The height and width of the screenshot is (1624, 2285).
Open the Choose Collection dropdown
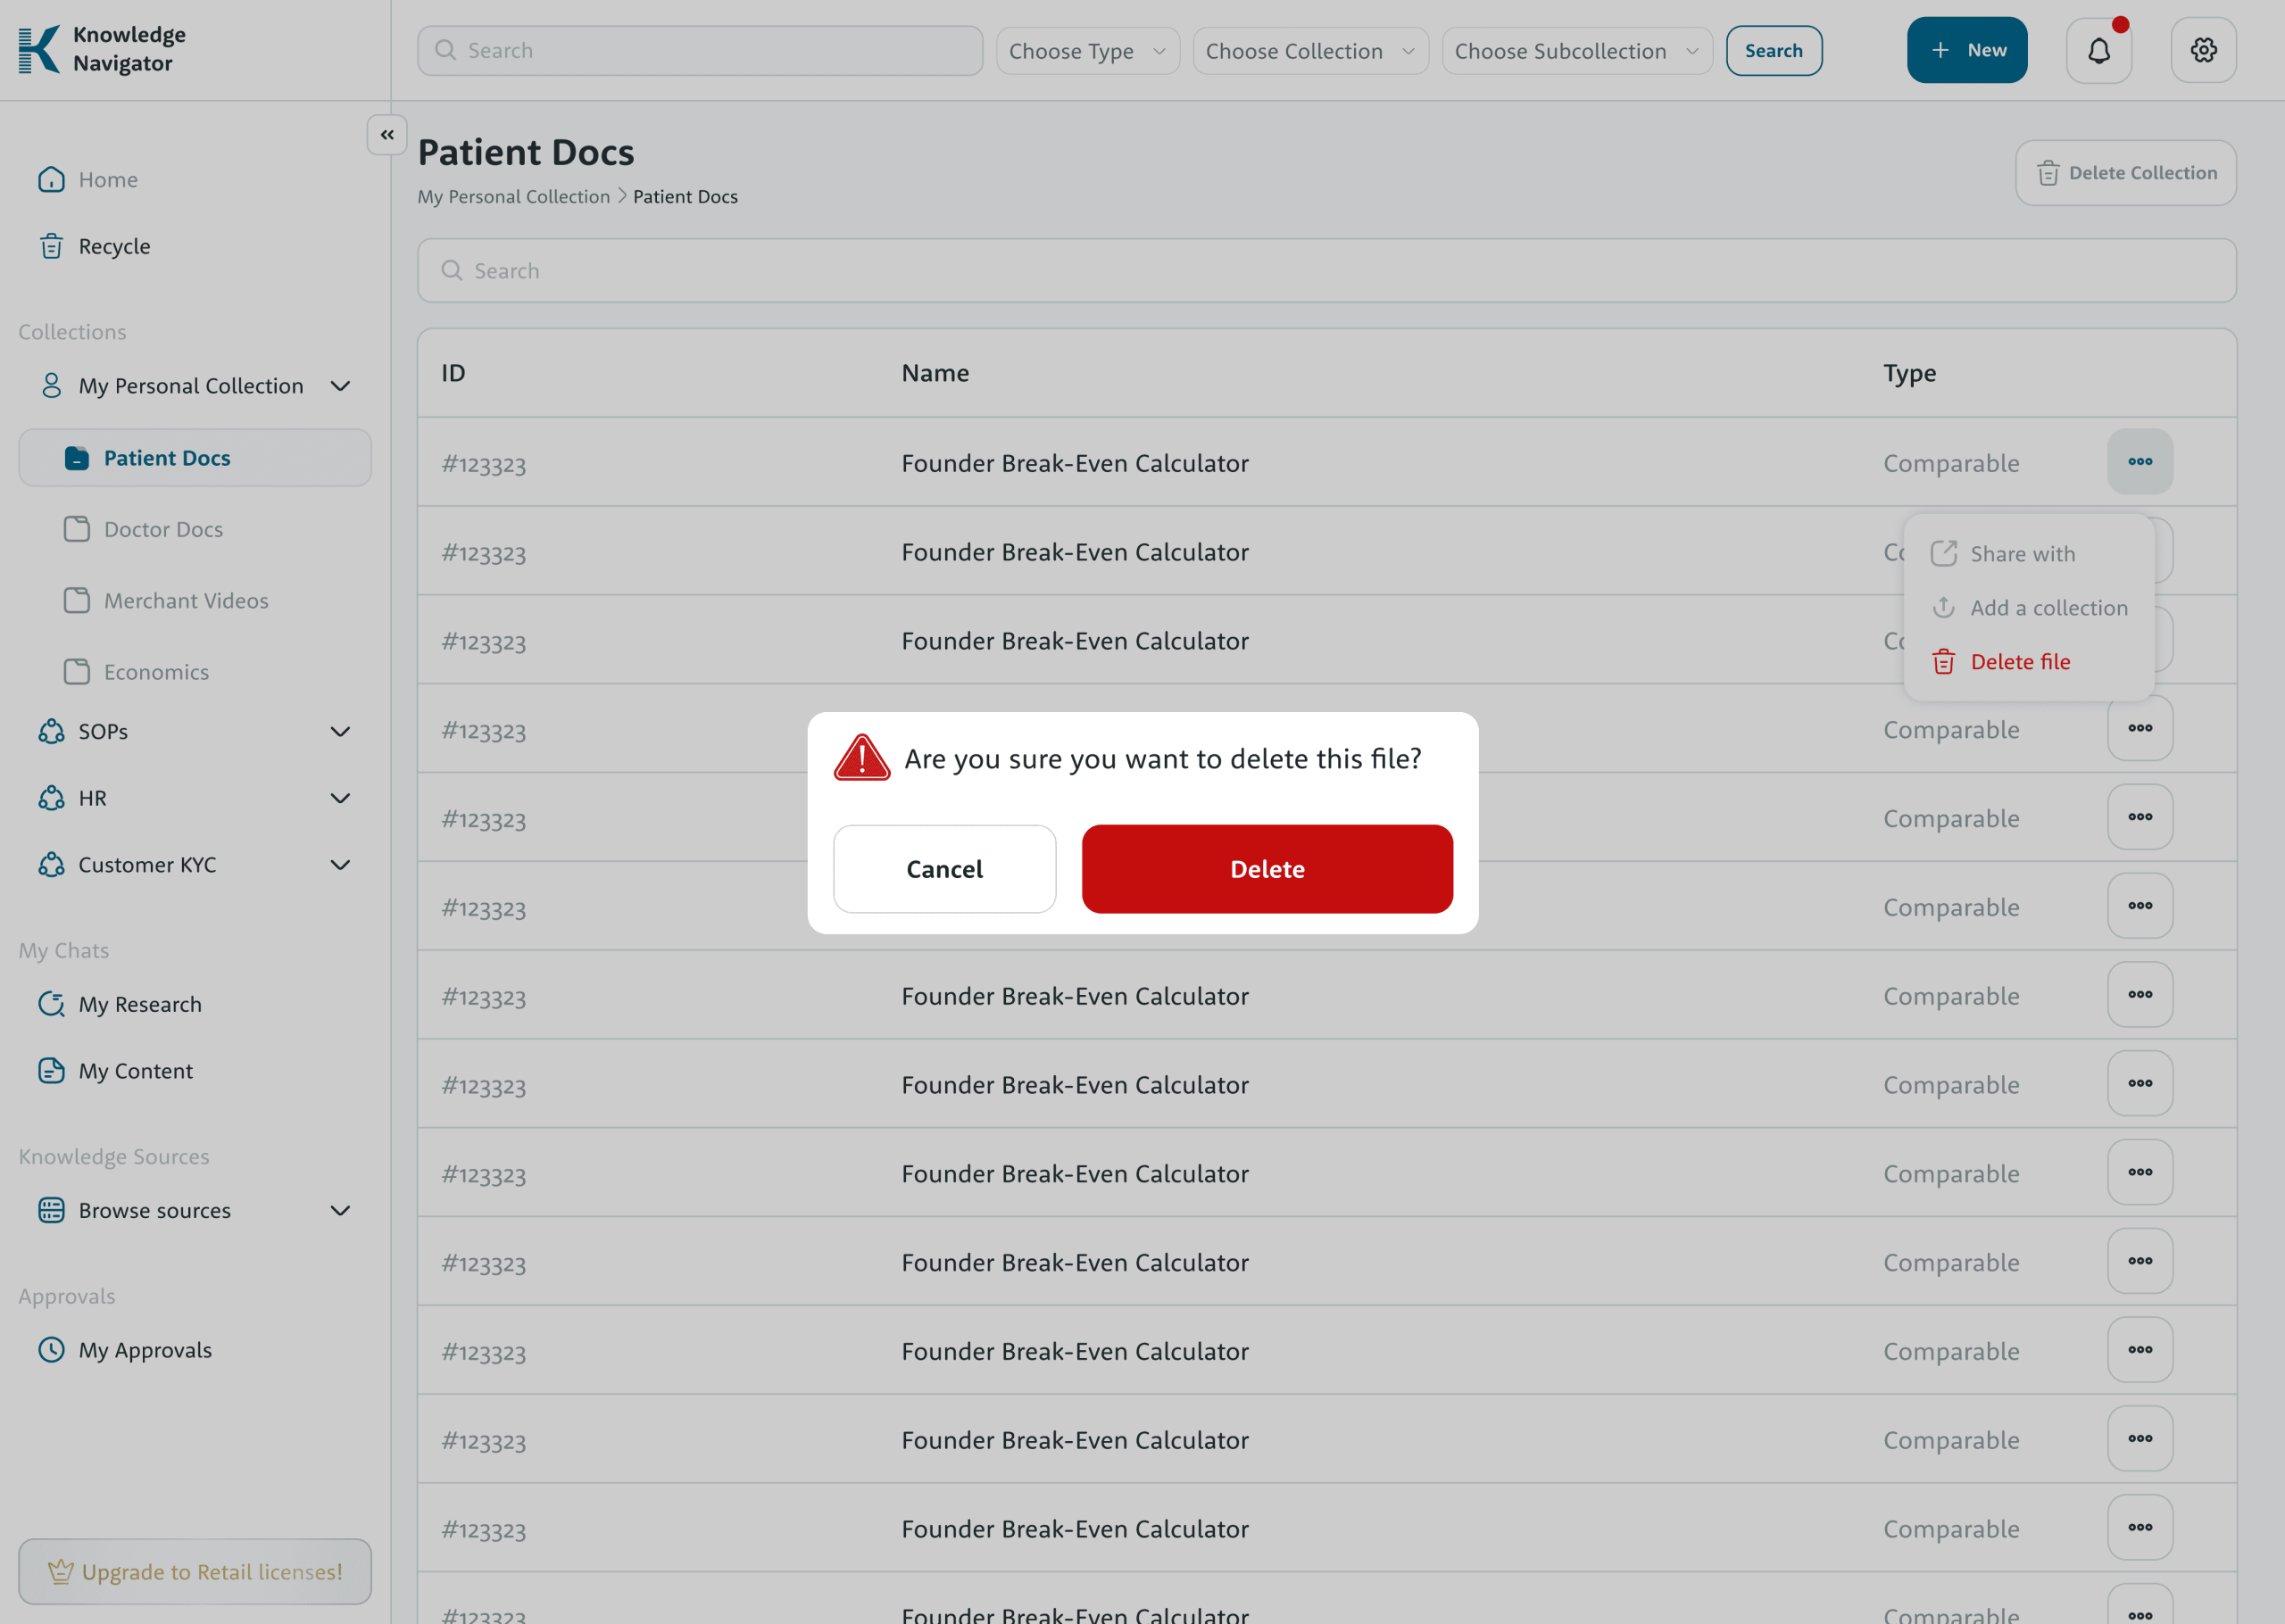pyautogui.click(x=1310, y=51)
